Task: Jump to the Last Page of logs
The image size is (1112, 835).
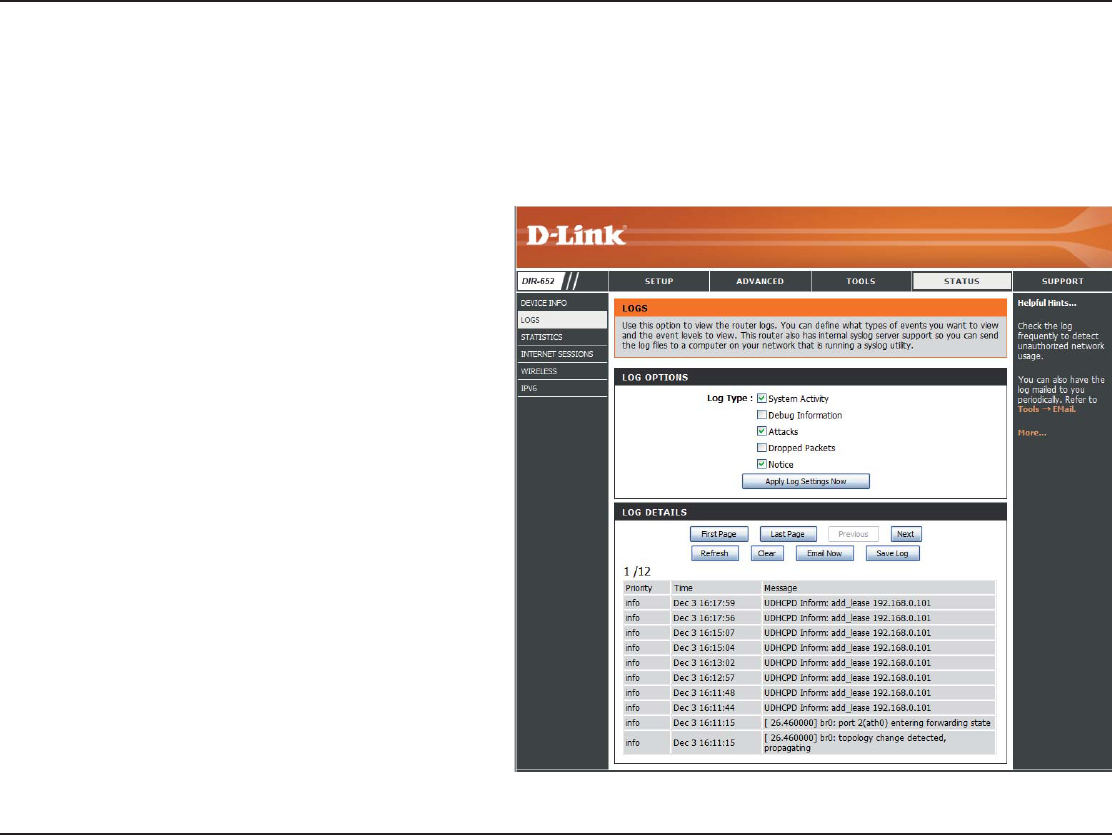Action: point(788,534)
